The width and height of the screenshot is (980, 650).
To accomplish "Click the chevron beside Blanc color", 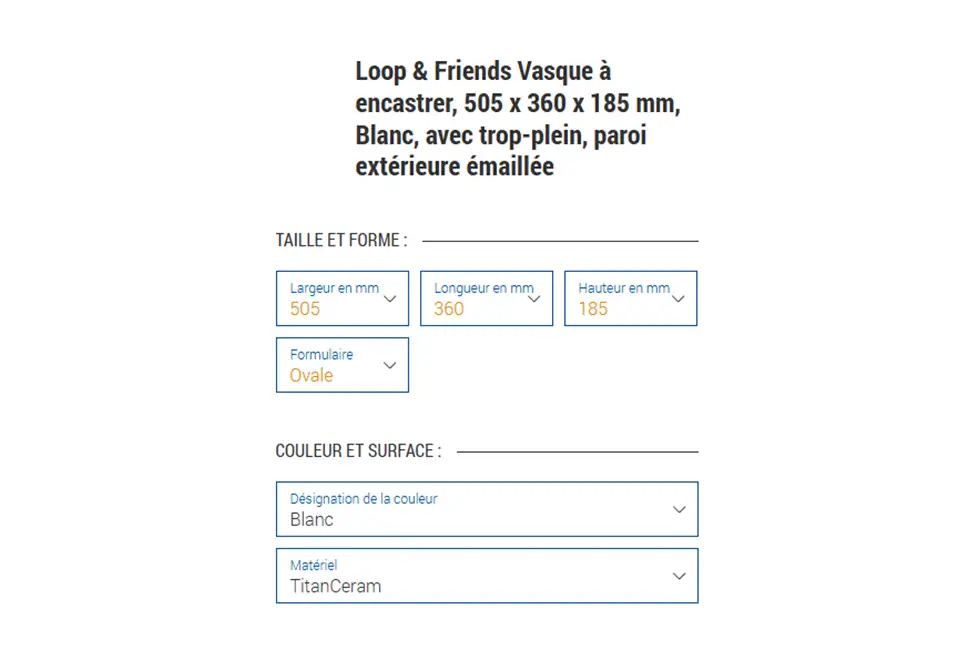I will [x=679, y=509].
